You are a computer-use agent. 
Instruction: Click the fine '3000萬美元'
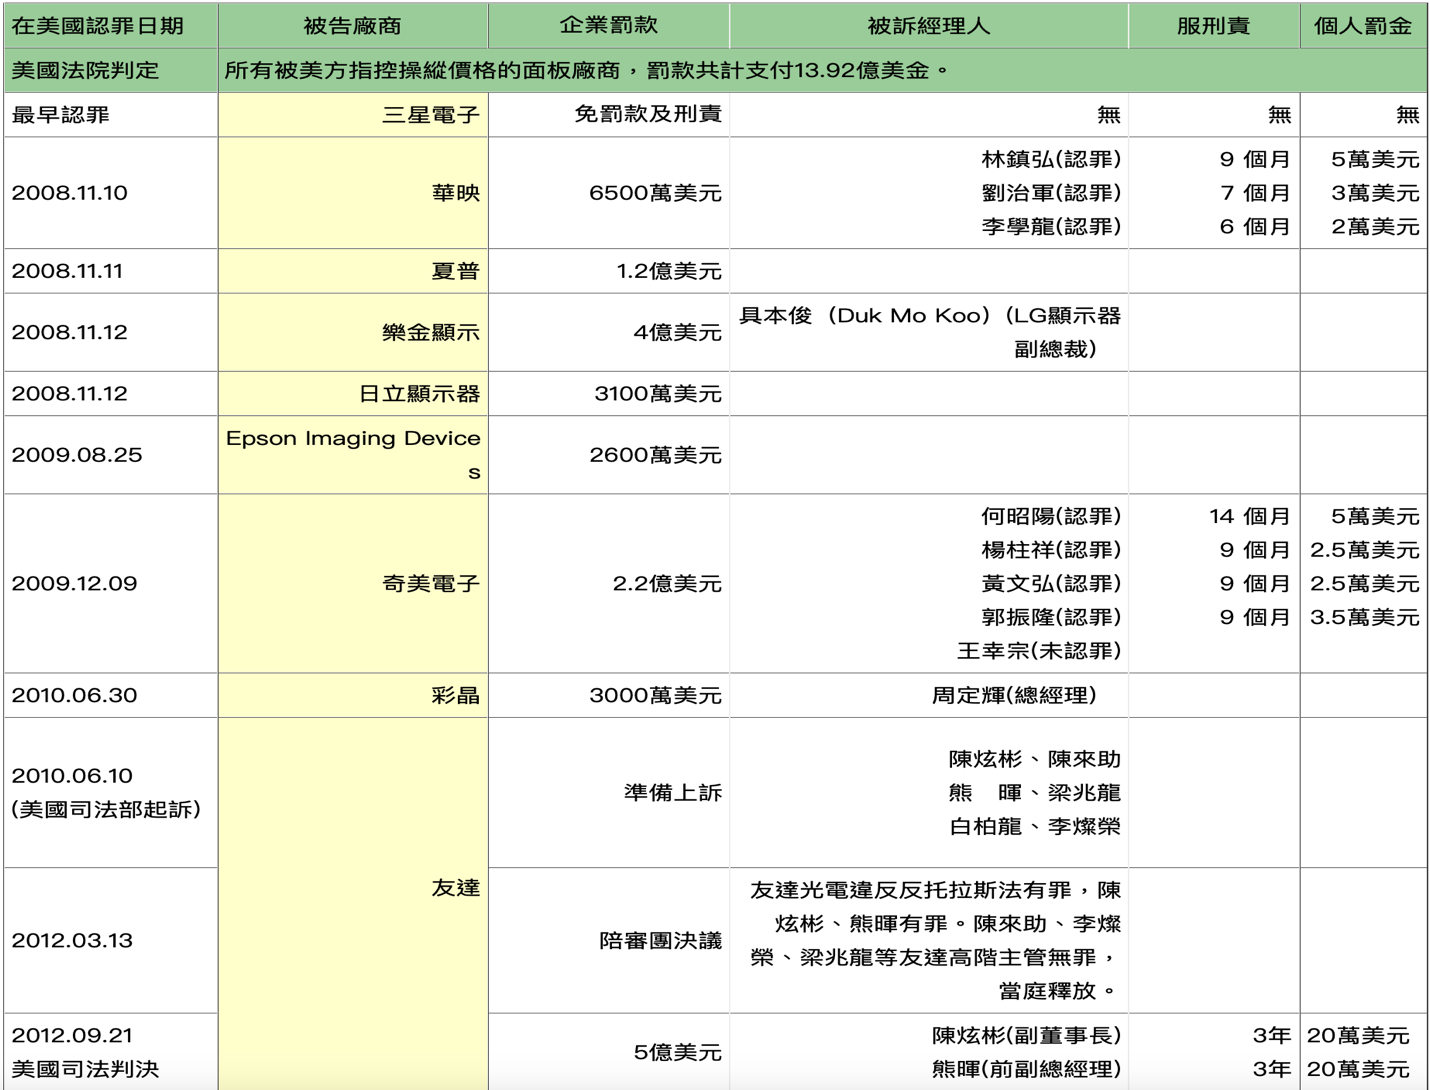tap(655, 695)
